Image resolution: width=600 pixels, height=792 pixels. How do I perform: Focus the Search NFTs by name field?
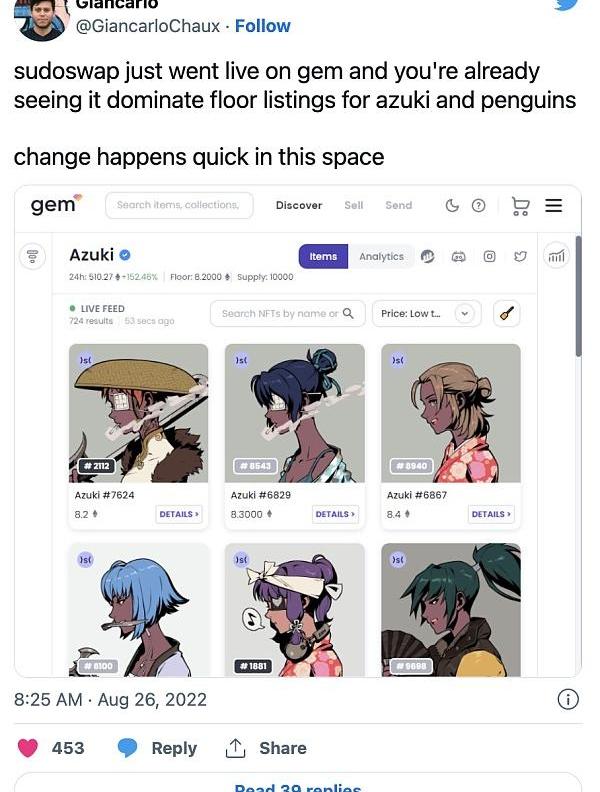pos(287,314)
